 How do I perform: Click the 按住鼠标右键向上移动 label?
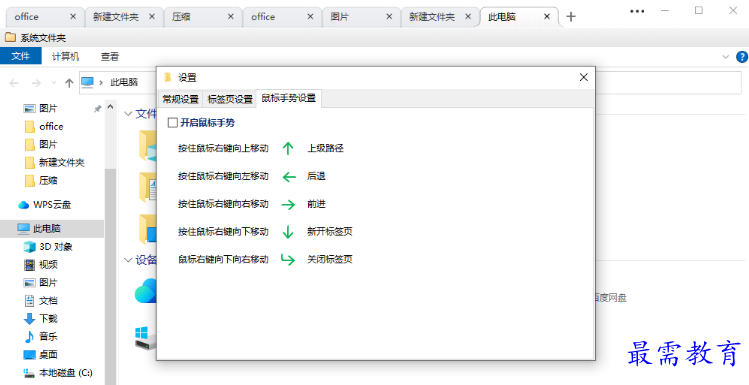(224, 149)
